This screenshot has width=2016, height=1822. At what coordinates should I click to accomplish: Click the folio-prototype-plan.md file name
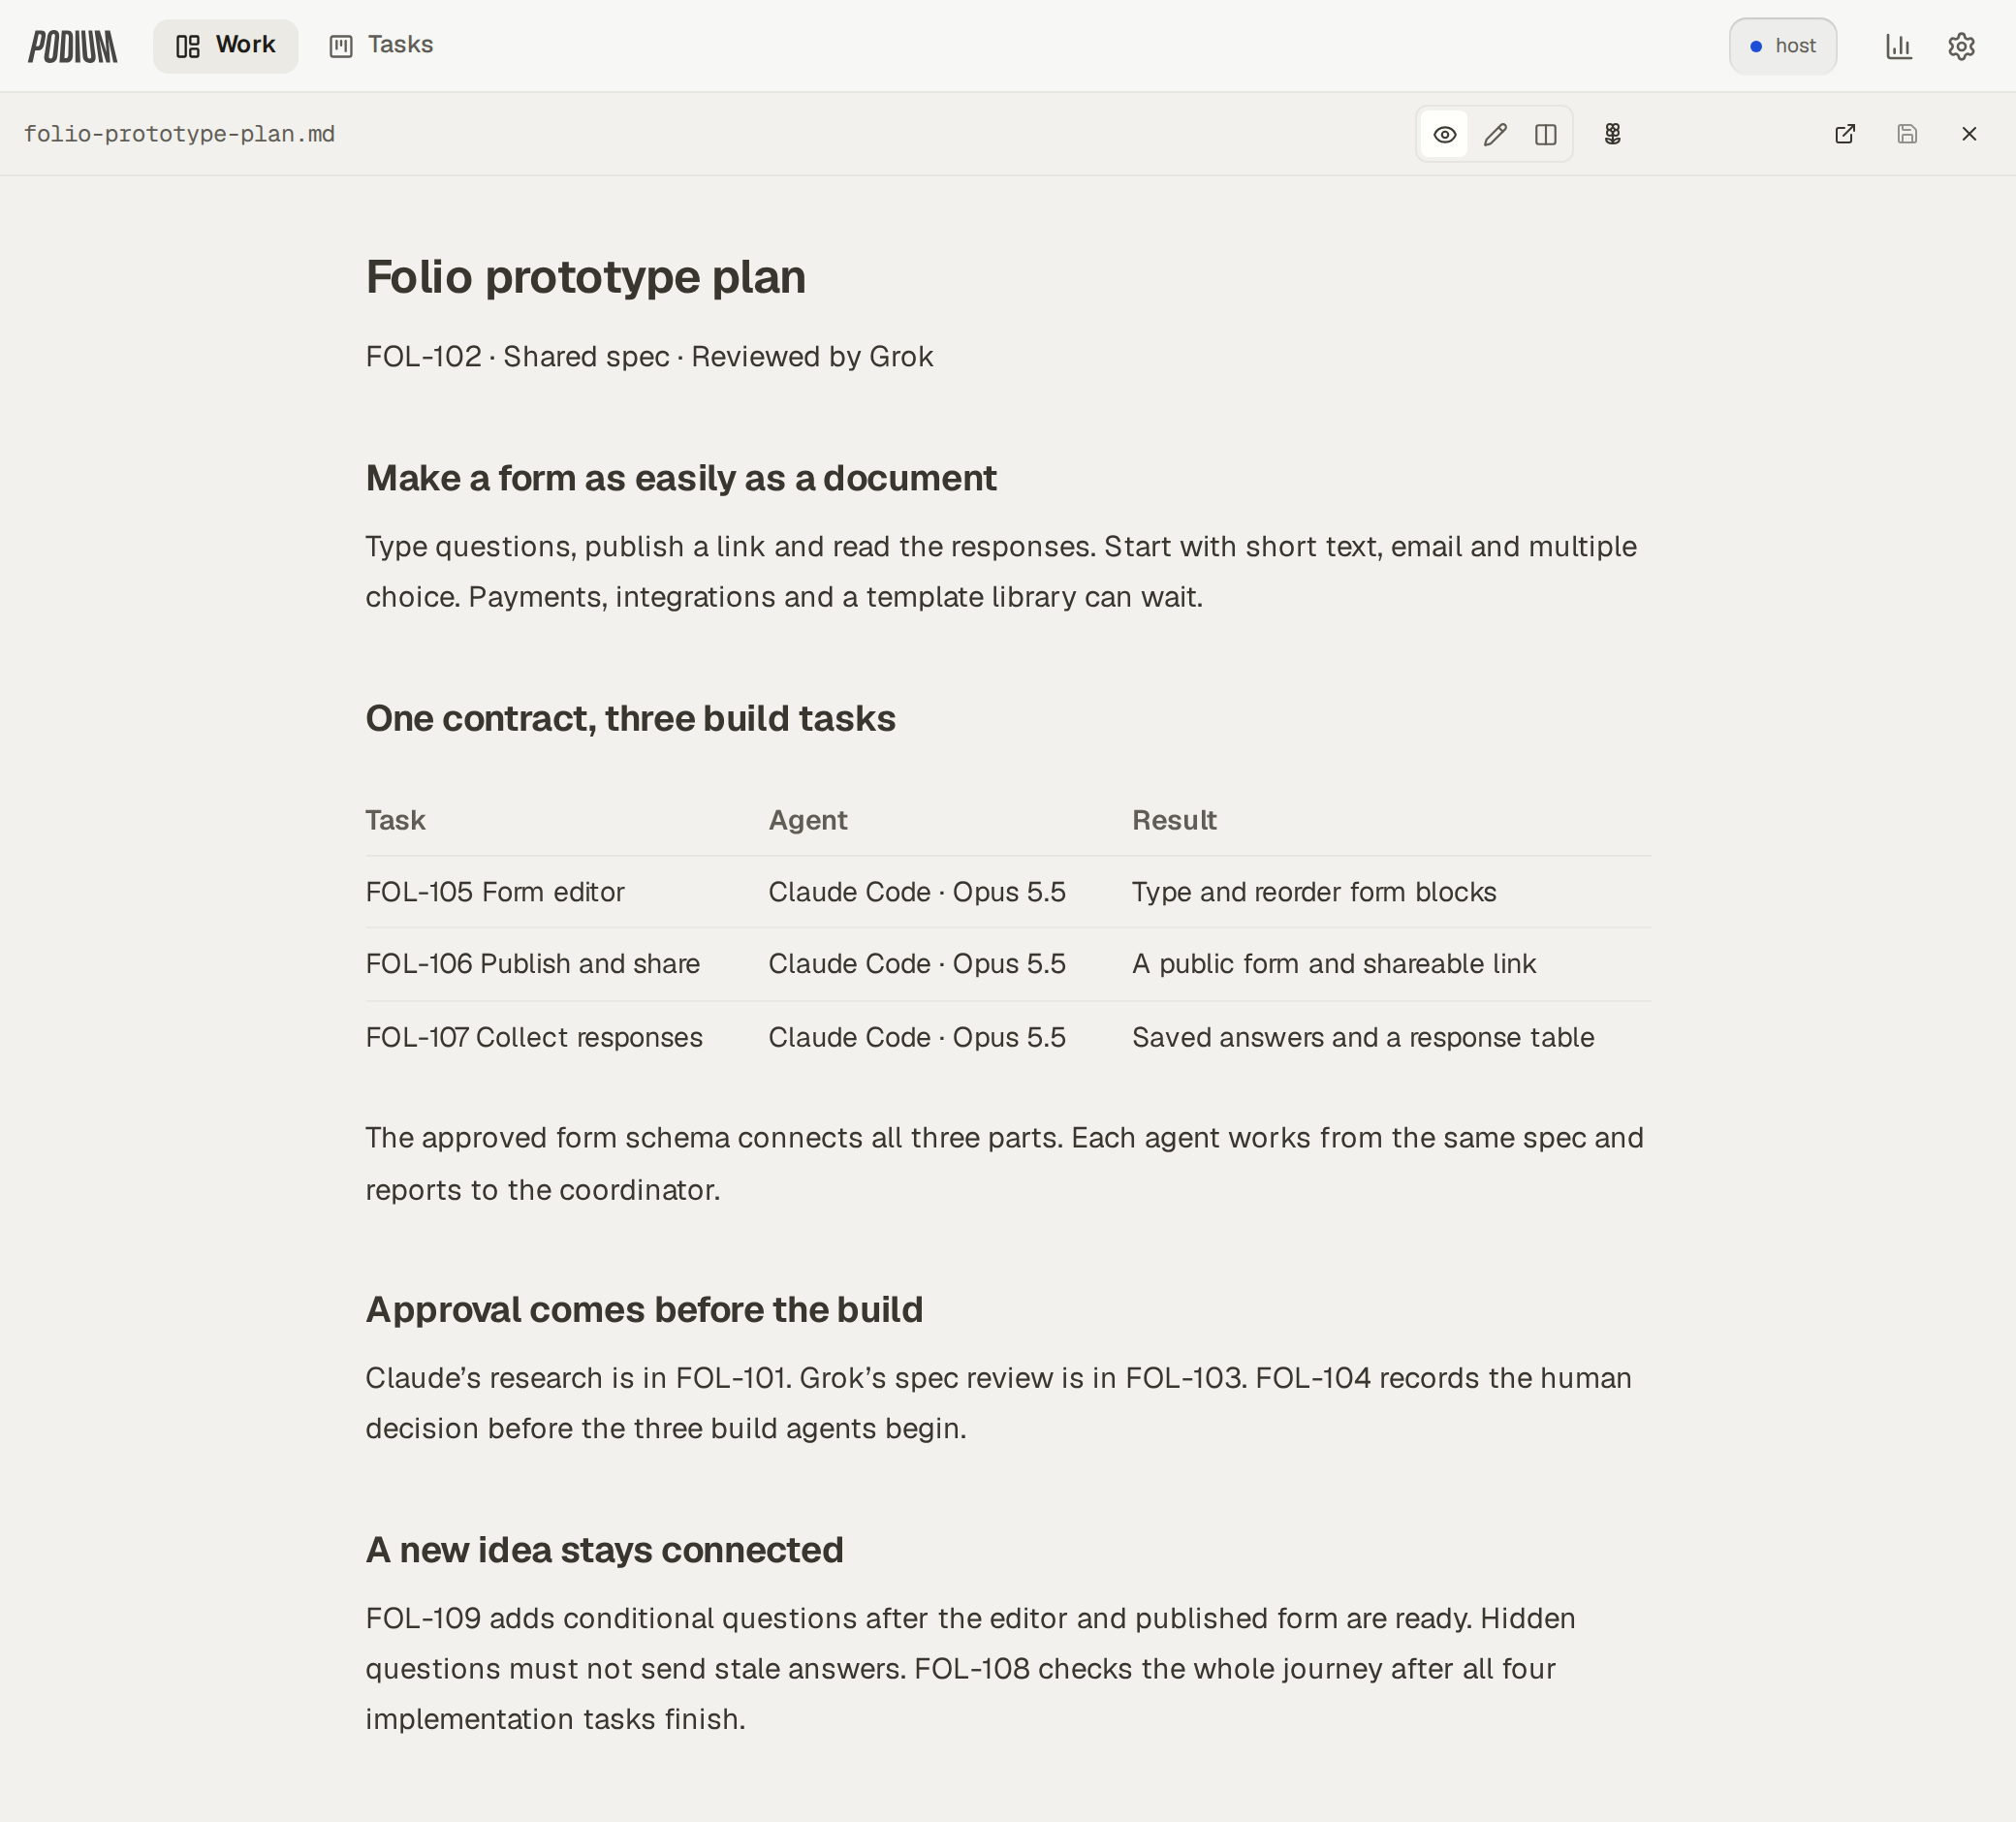click(179, 134)
